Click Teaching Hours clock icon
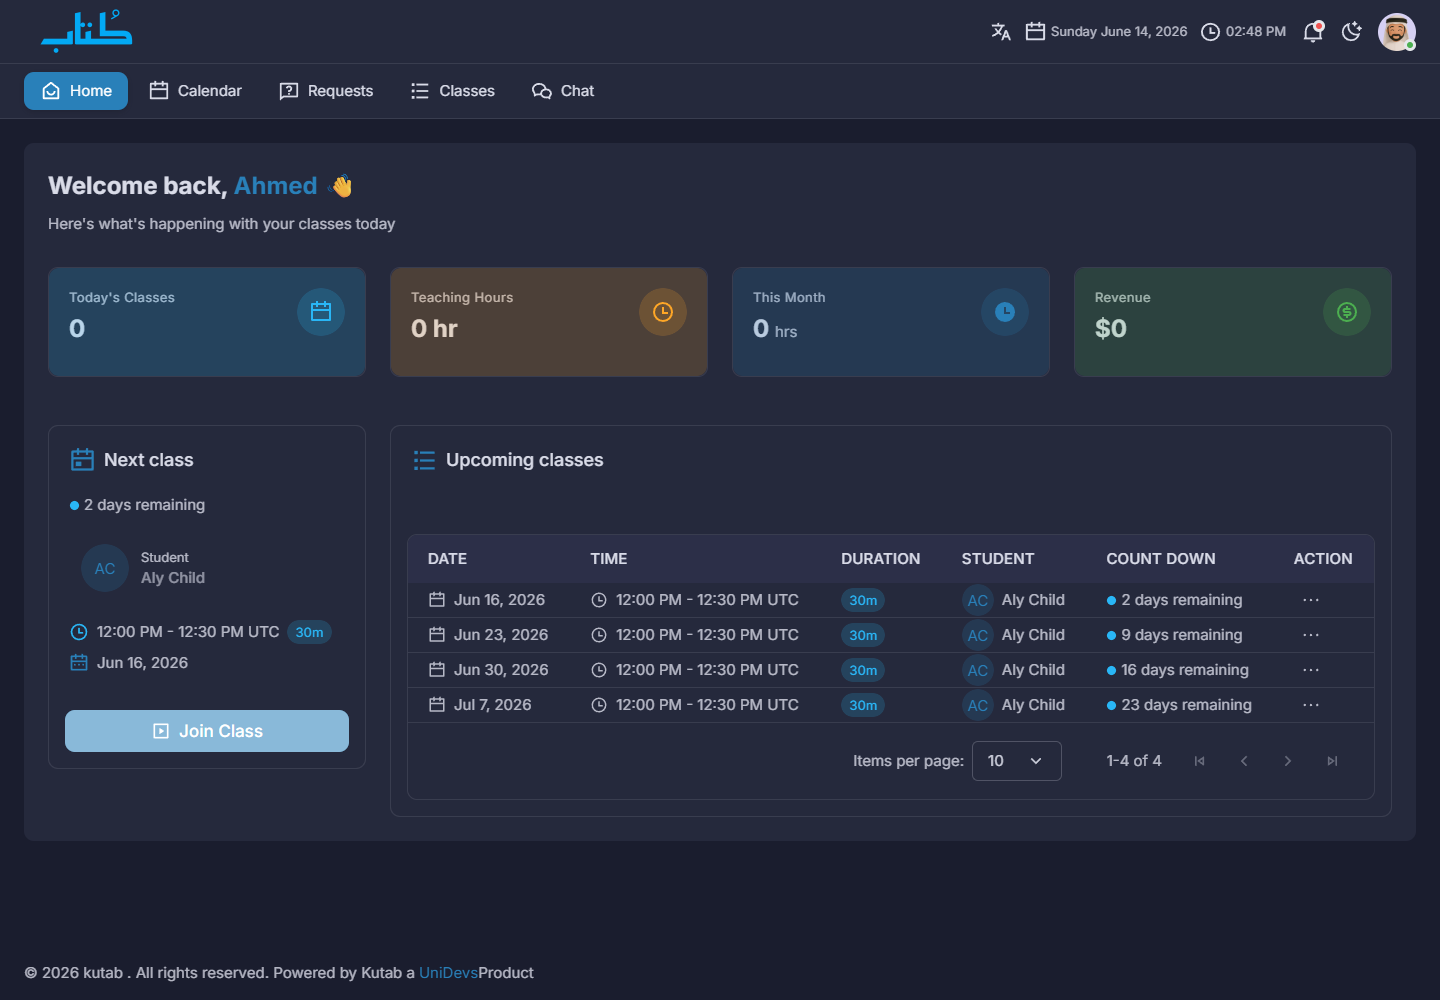The height and width of the screenshot is (1000, 1440). [663, 312]
